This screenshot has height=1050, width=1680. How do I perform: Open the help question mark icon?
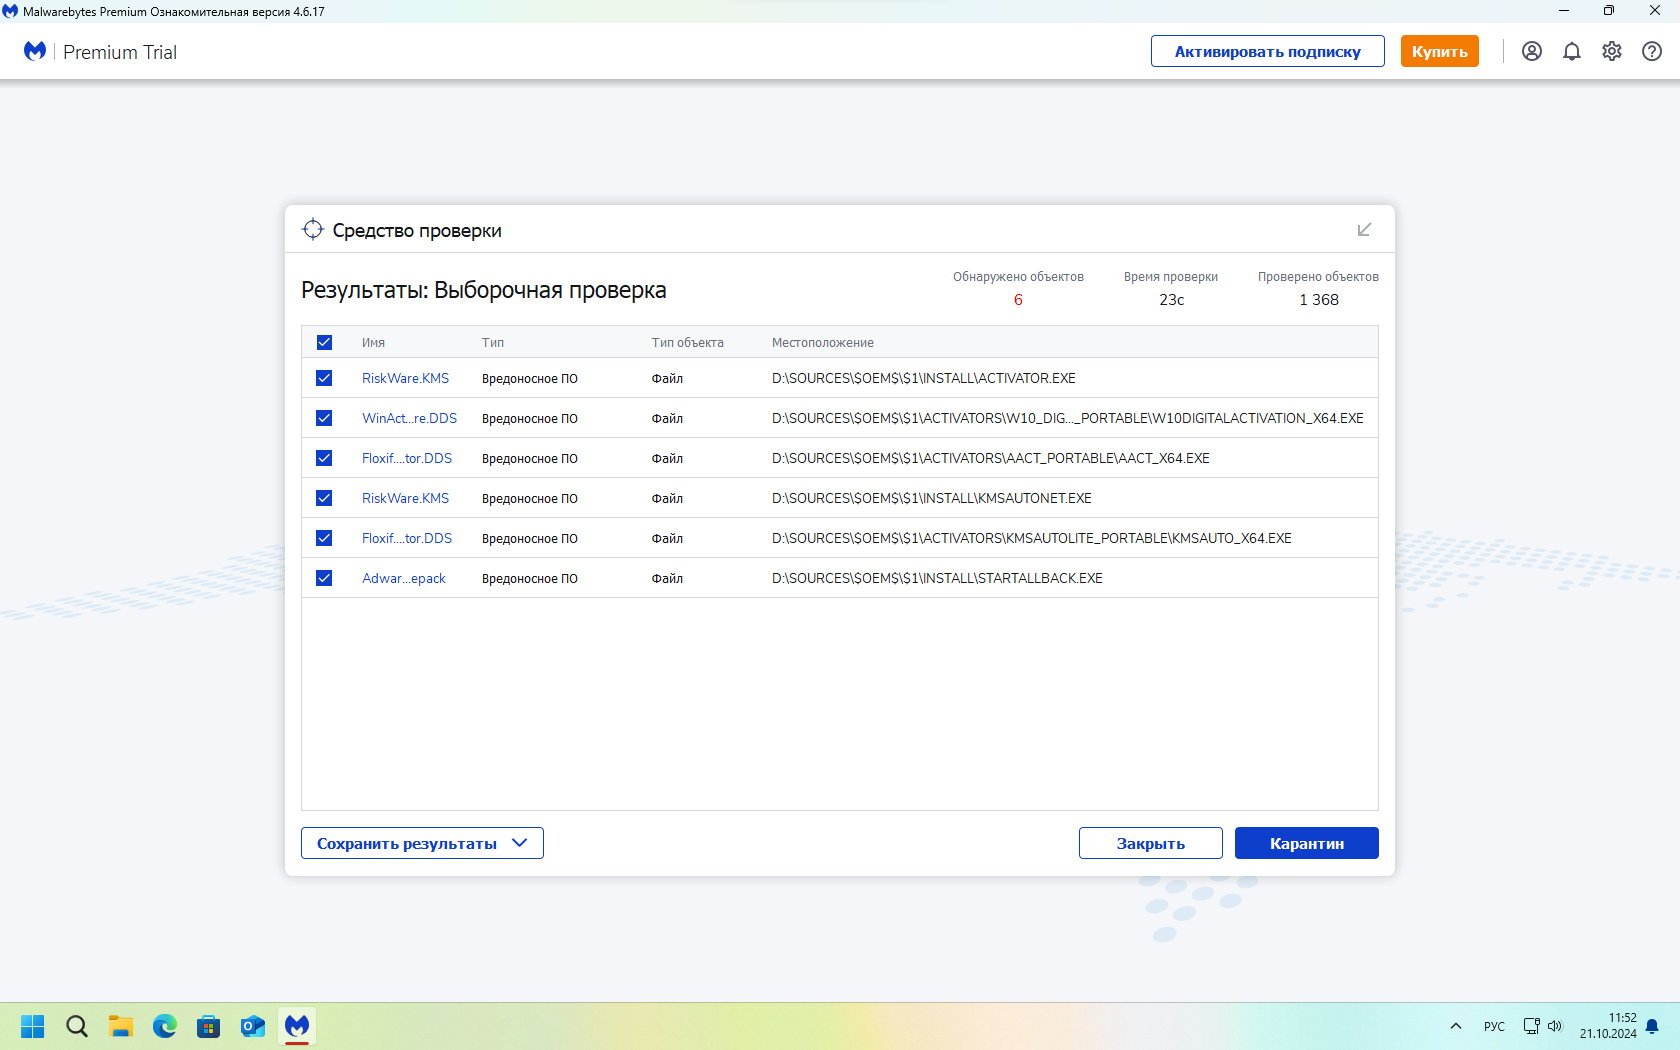click(1651, 51)
